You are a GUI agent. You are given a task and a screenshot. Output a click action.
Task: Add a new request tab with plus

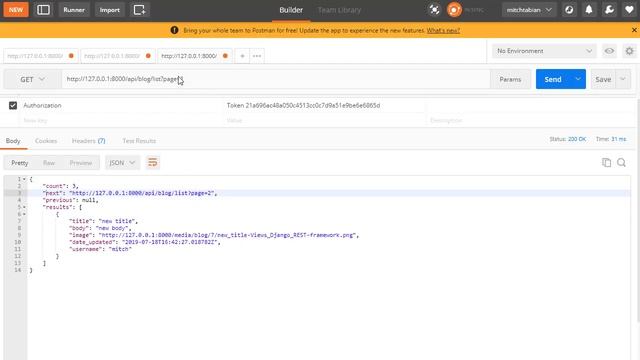(x=242, y=56)
